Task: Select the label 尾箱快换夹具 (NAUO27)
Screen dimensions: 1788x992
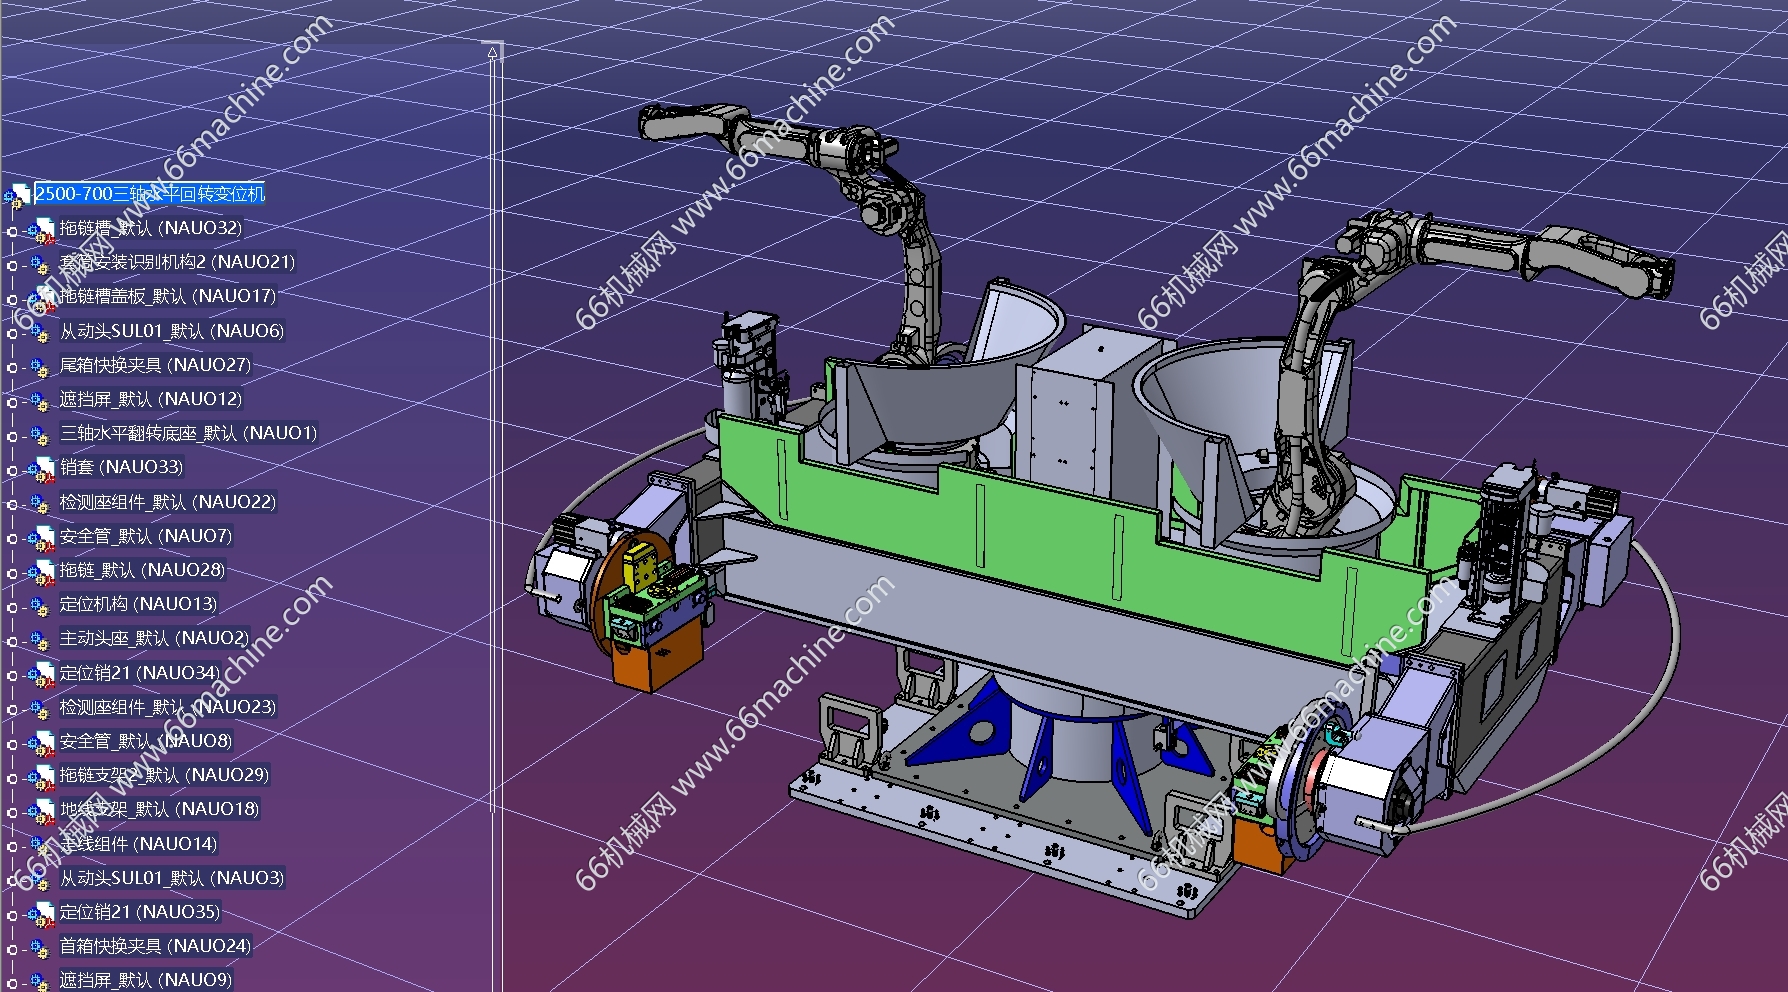Action: coord(155,365)
